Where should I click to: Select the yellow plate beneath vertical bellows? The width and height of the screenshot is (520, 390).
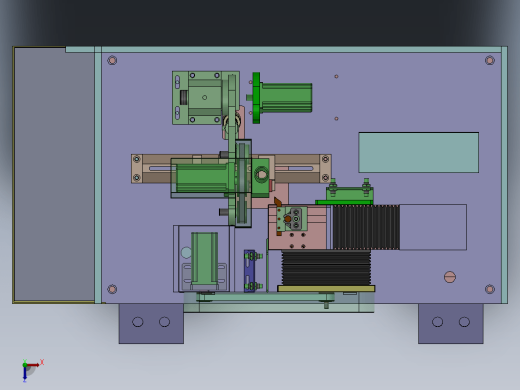click(x=326, y=289)
